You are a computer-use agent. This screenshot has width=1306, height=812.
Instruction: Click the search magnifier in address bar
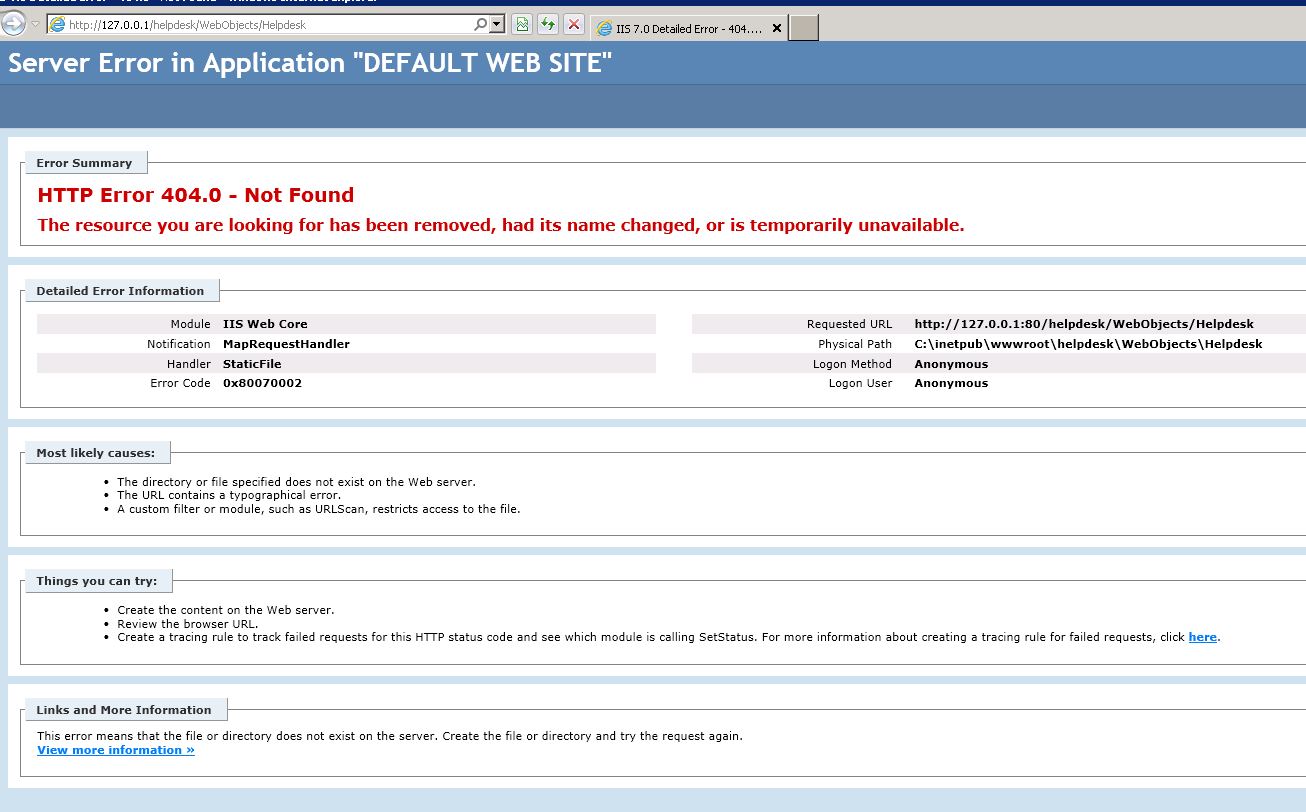(481, 24)
